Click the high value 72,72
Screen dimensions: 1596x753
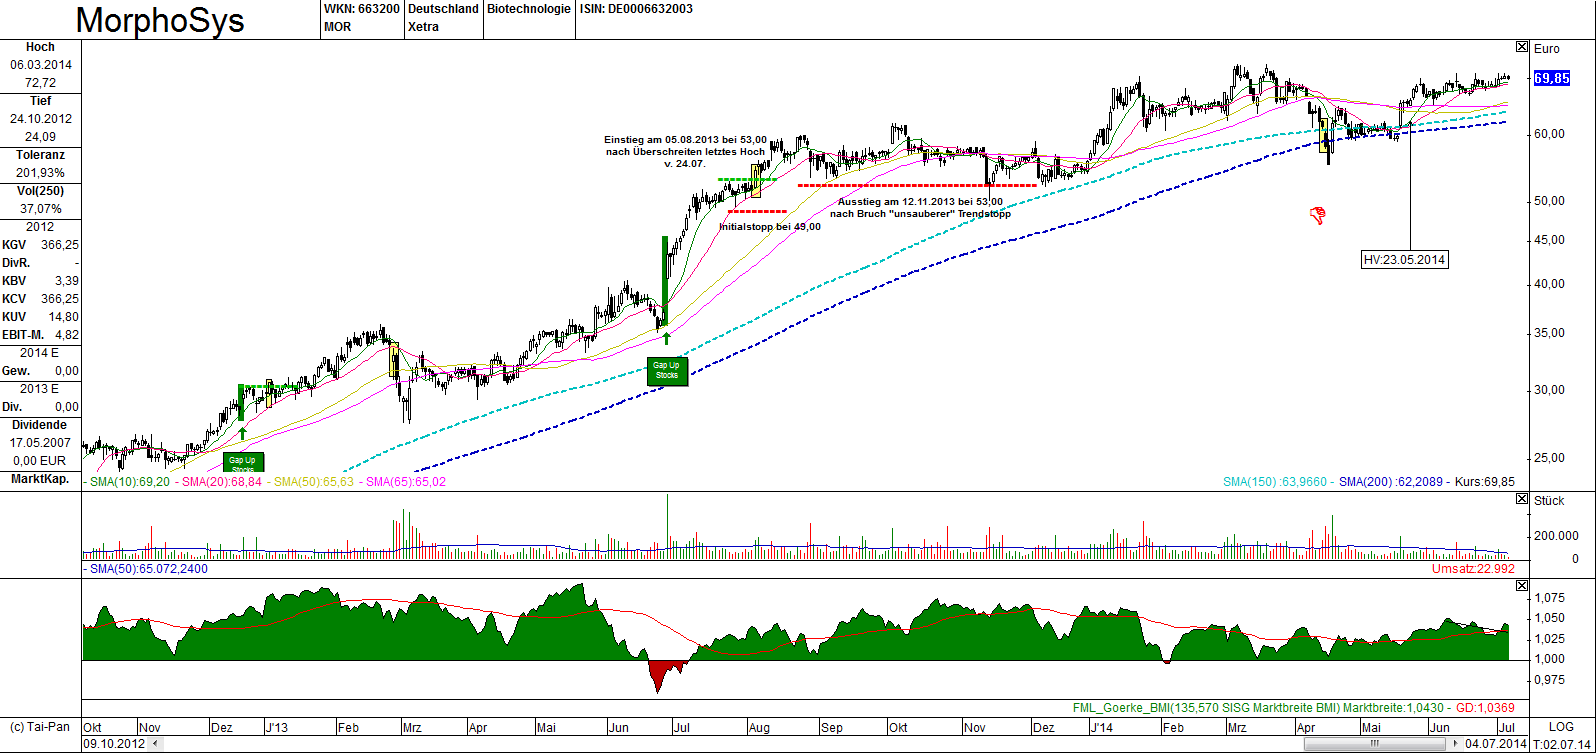40,83
